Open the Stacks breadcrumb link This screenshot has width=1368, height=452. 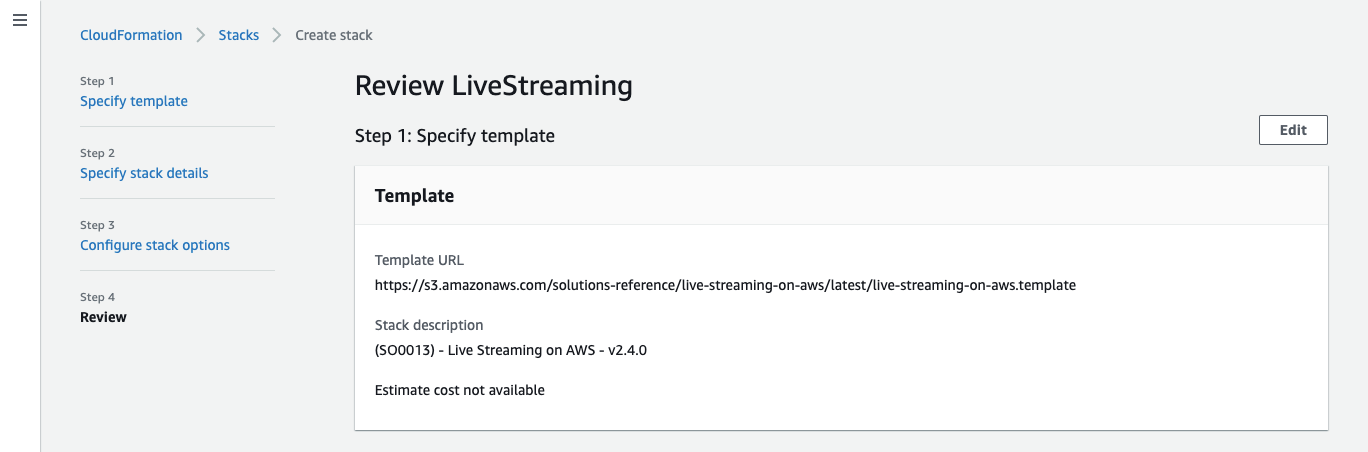(x=239, y=35)
